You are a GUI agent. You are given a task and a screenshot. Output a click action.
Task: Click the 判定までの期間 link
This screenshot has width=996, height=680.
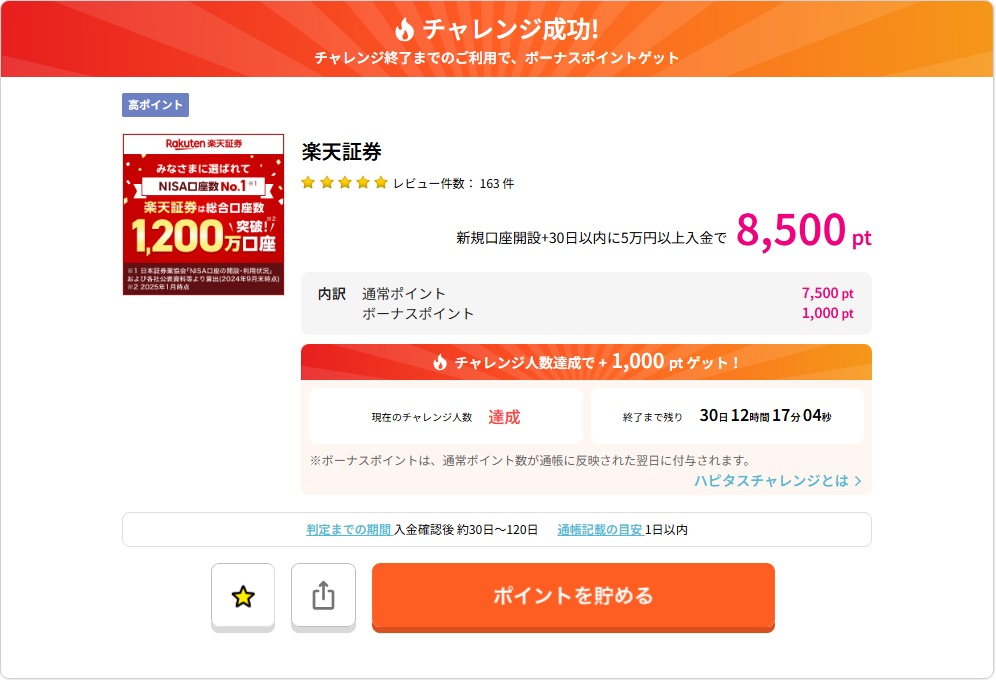tap(348, 530)
